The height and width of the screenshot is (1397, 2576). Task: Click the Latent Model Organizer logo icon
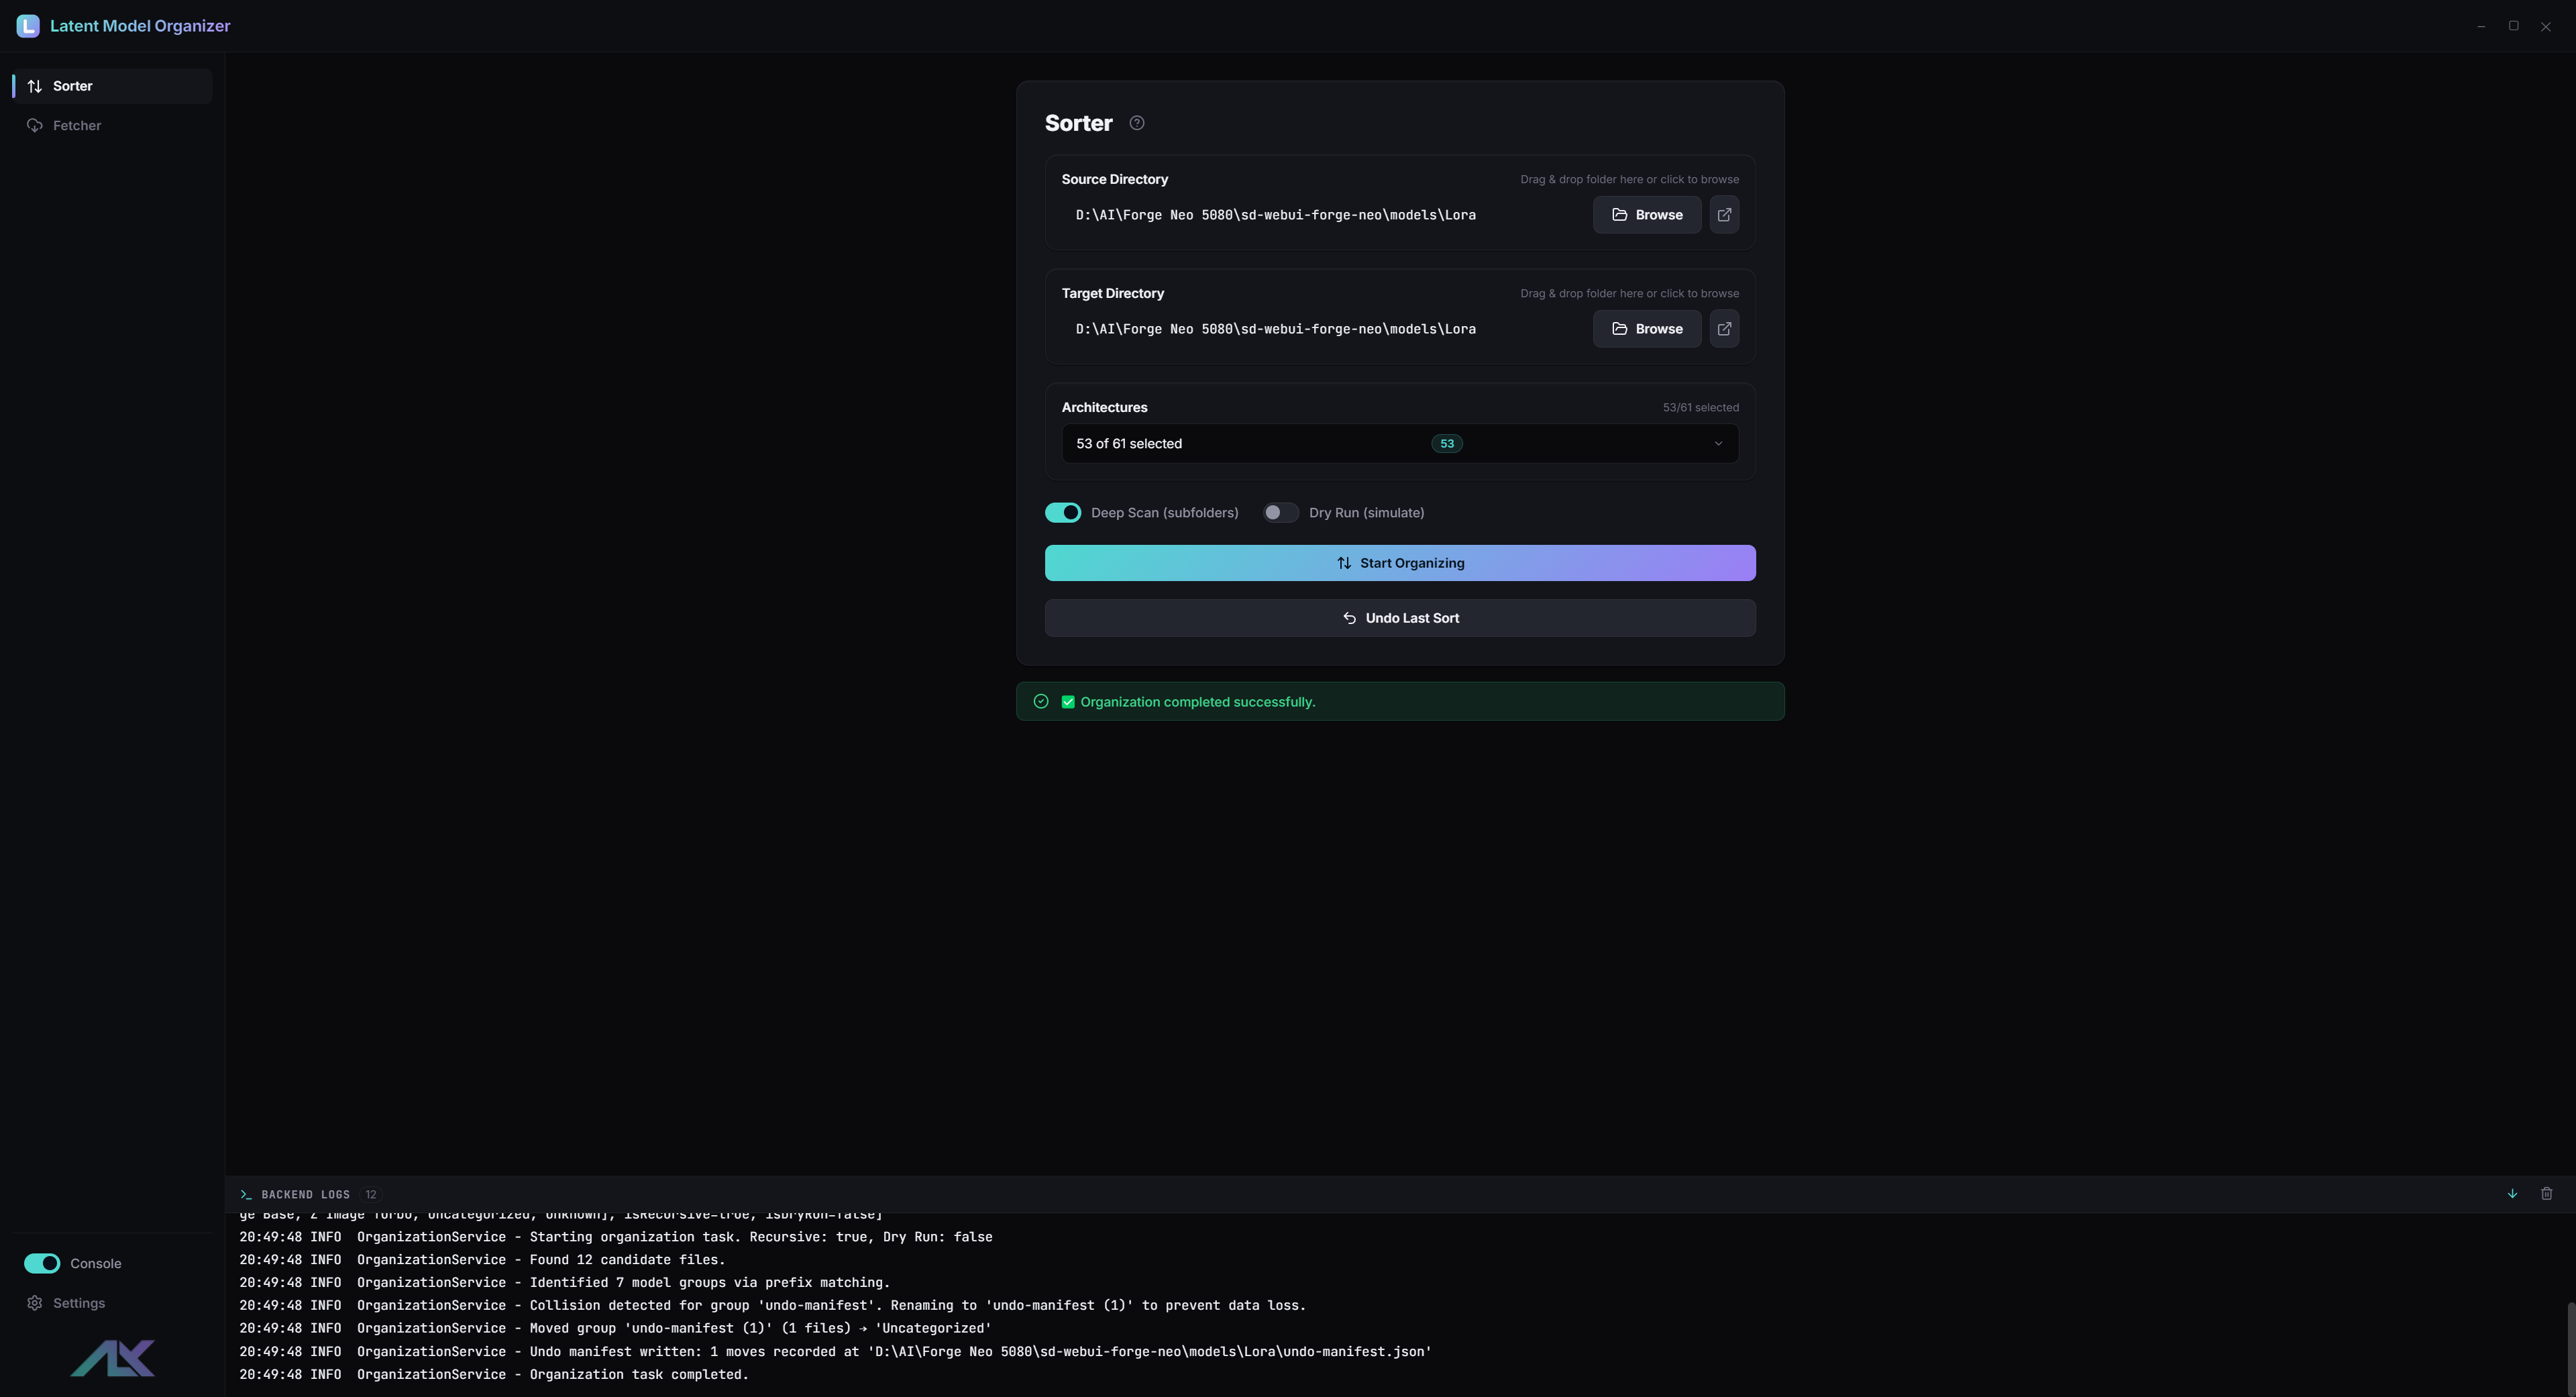(28, 26)
